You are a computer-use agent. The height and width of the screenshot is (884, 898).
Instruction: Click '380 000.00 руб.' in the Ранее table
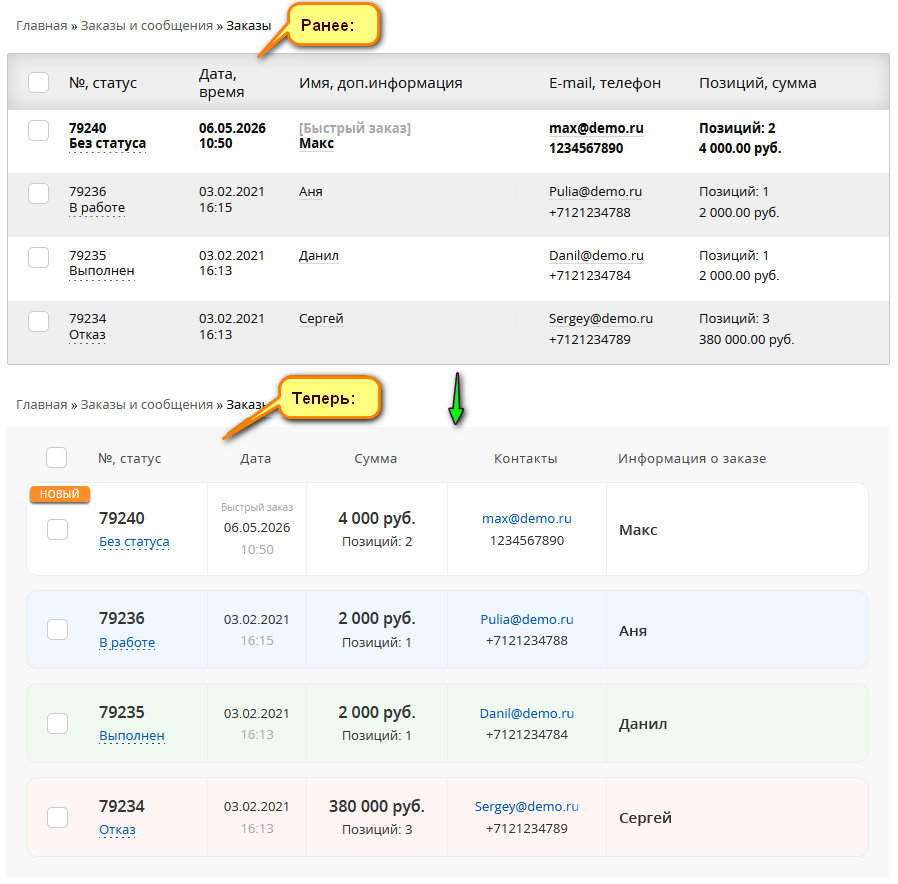746,340
